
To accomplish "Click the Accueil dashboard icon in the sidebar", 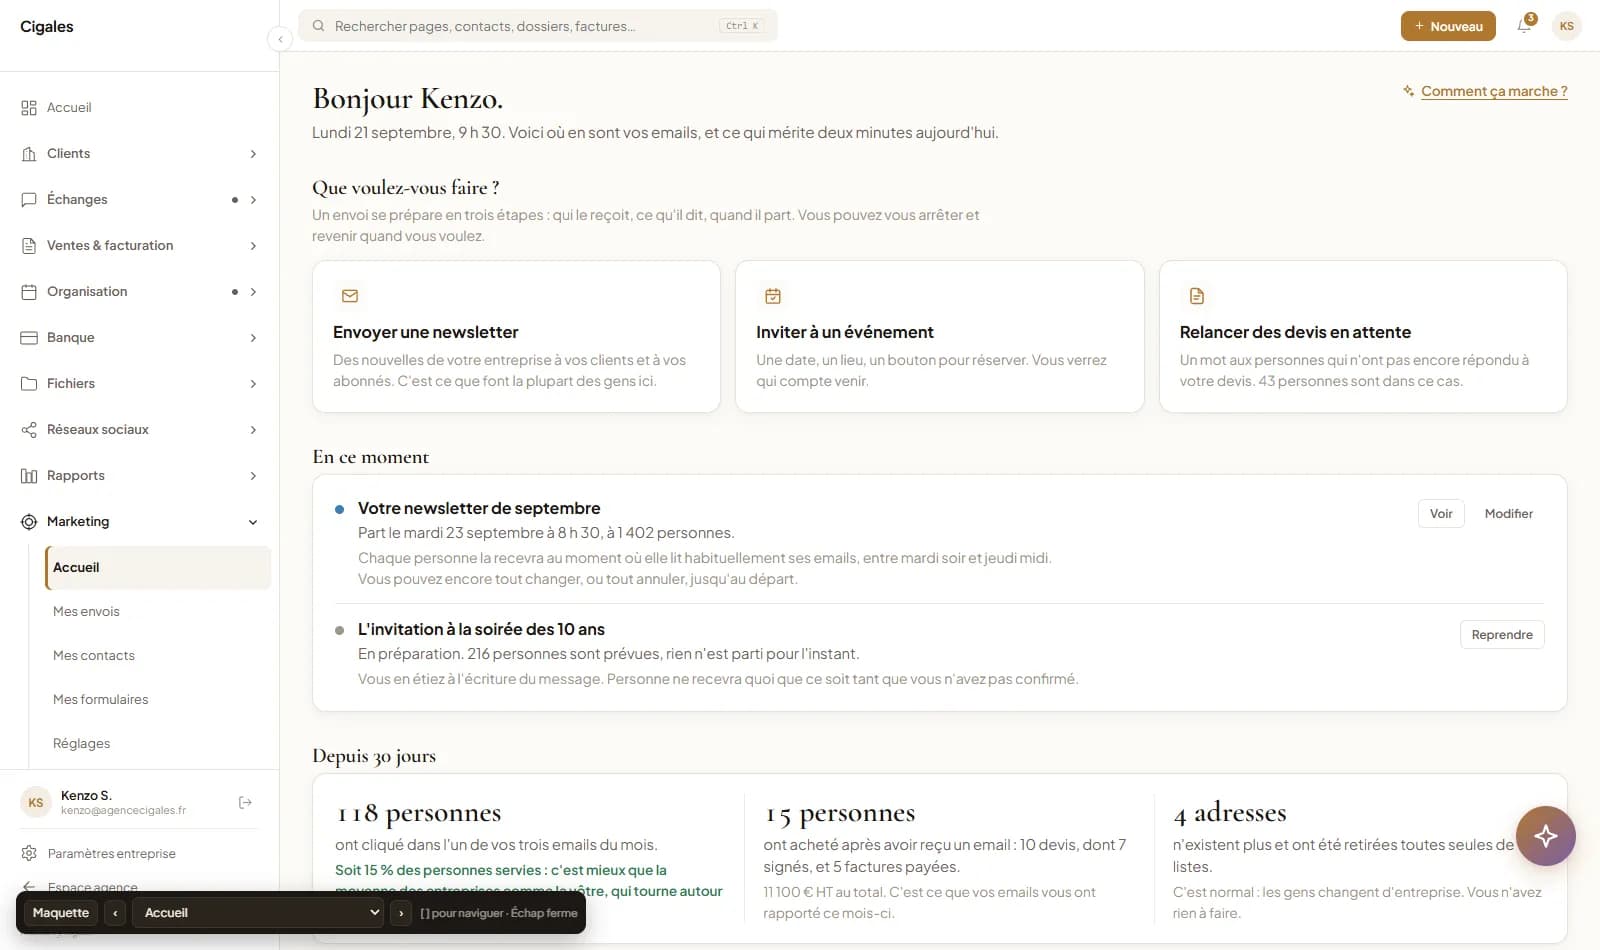I will (x=29, y=108).
